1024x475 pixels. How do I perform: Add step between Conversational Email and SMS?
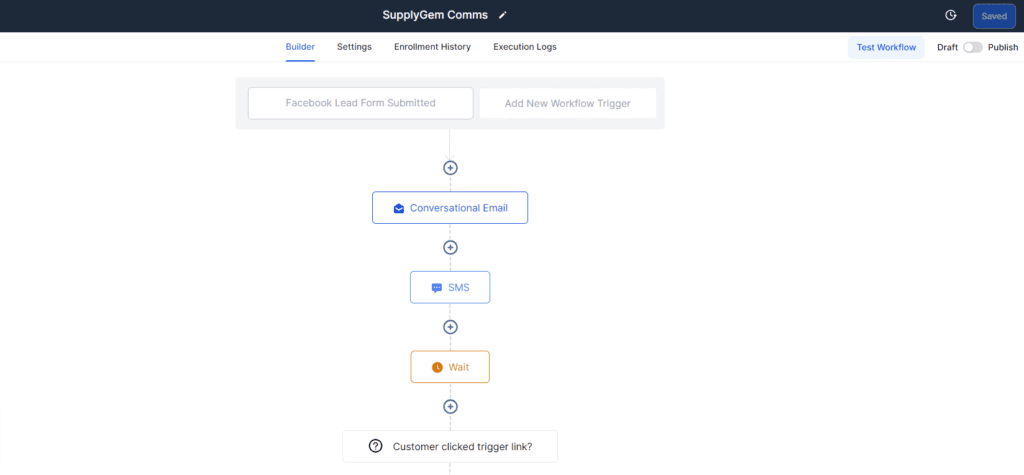point(450,248)
